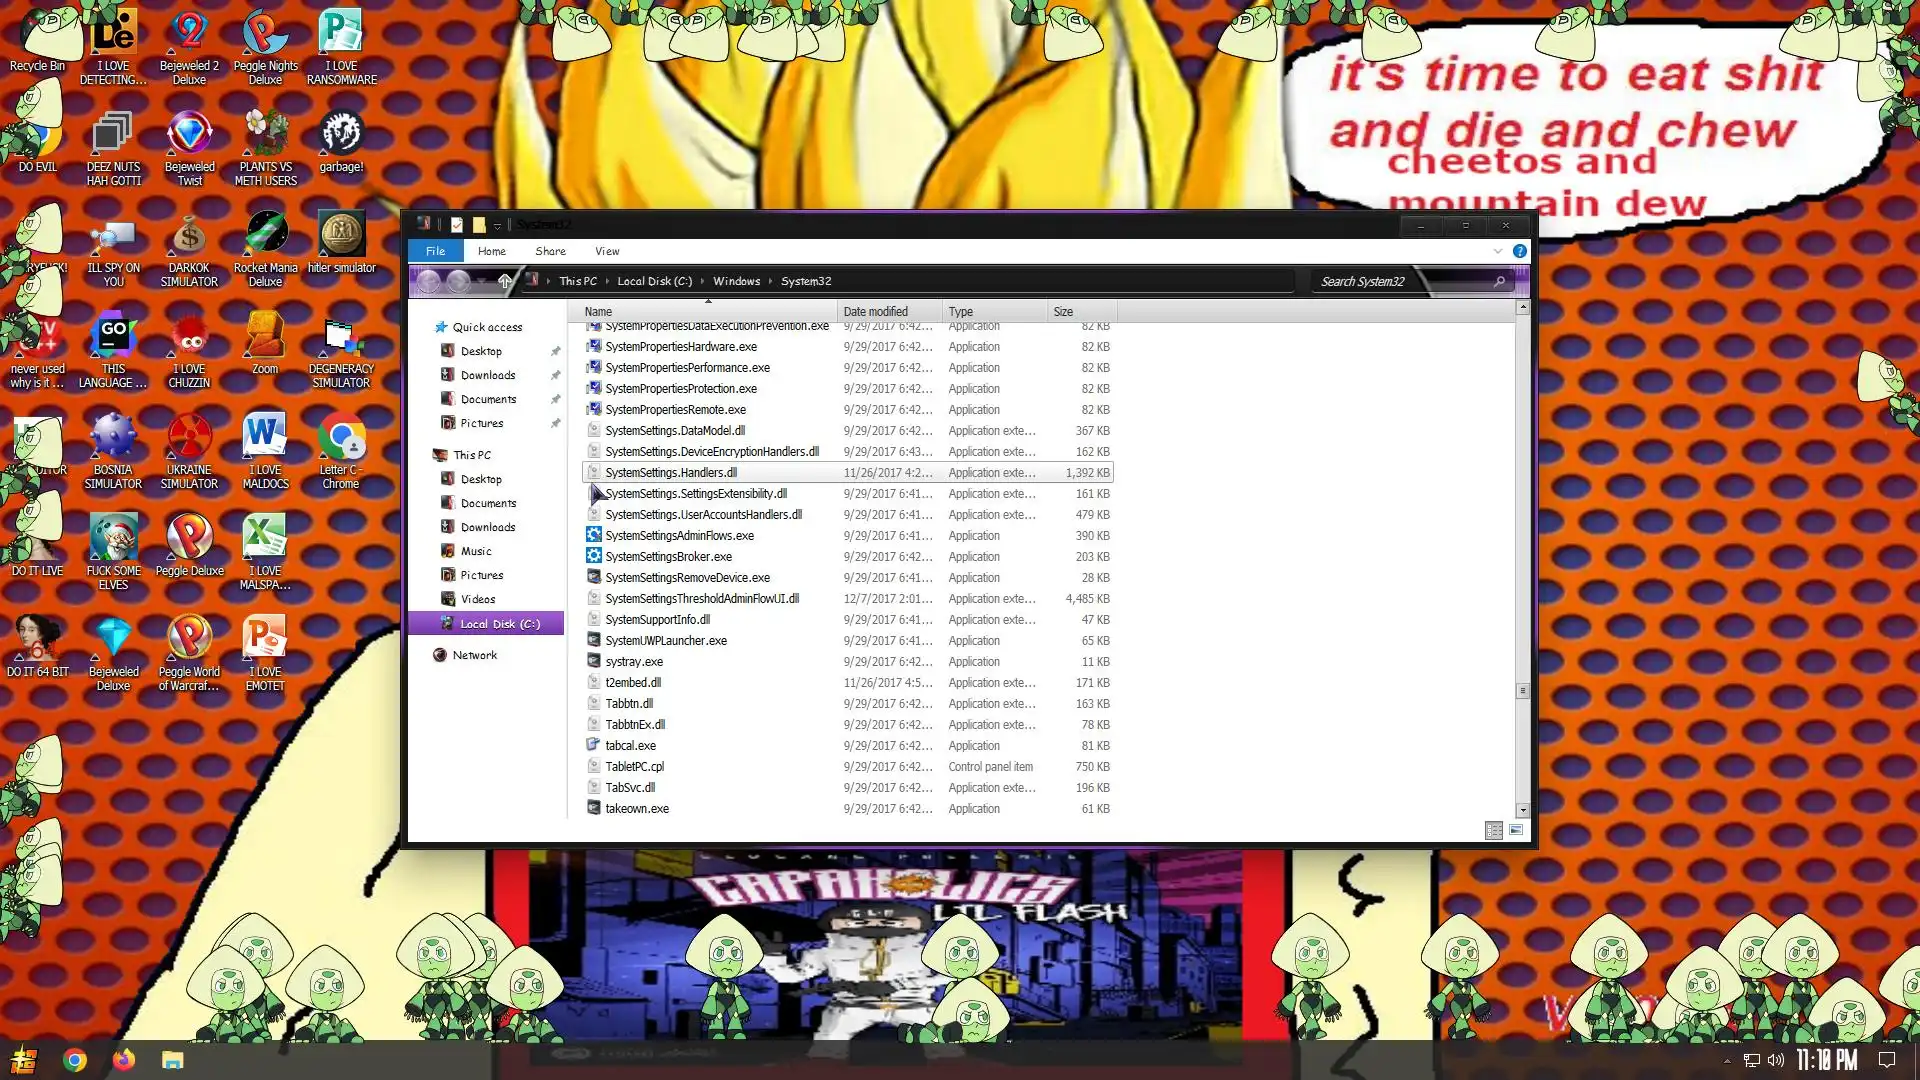Click the Up one level arrow

pyautogui.click(x=505, y=282)
